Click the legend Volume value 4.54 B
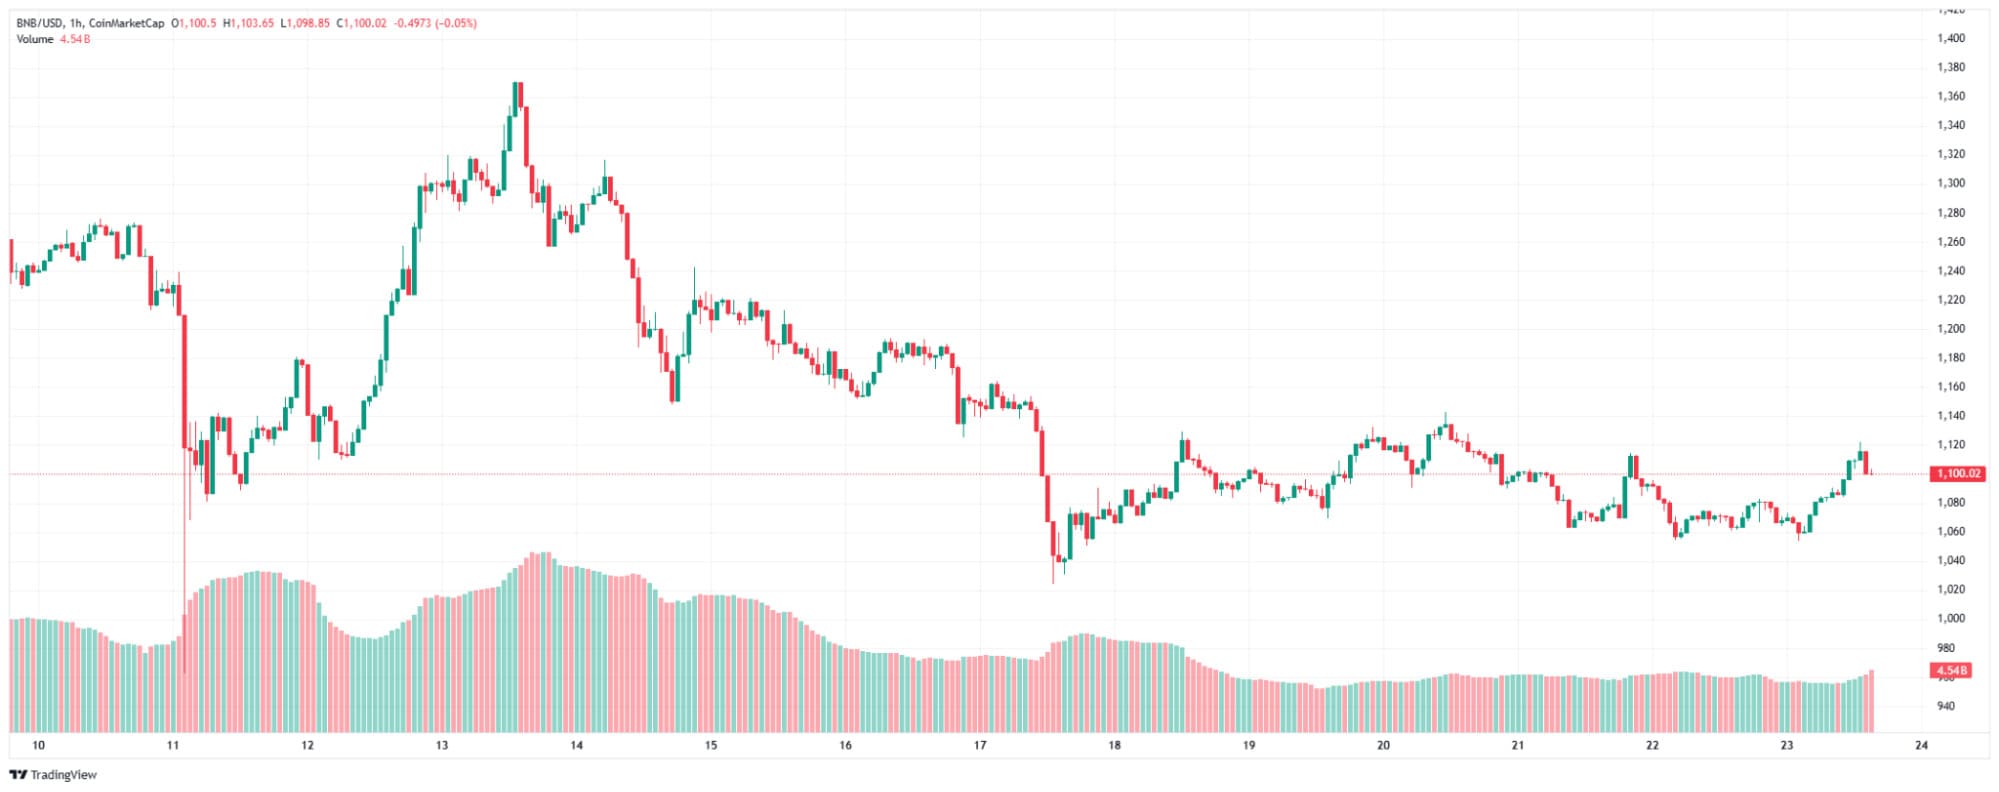The height and width of the screenshot is (792, 1999). point(75,39)
